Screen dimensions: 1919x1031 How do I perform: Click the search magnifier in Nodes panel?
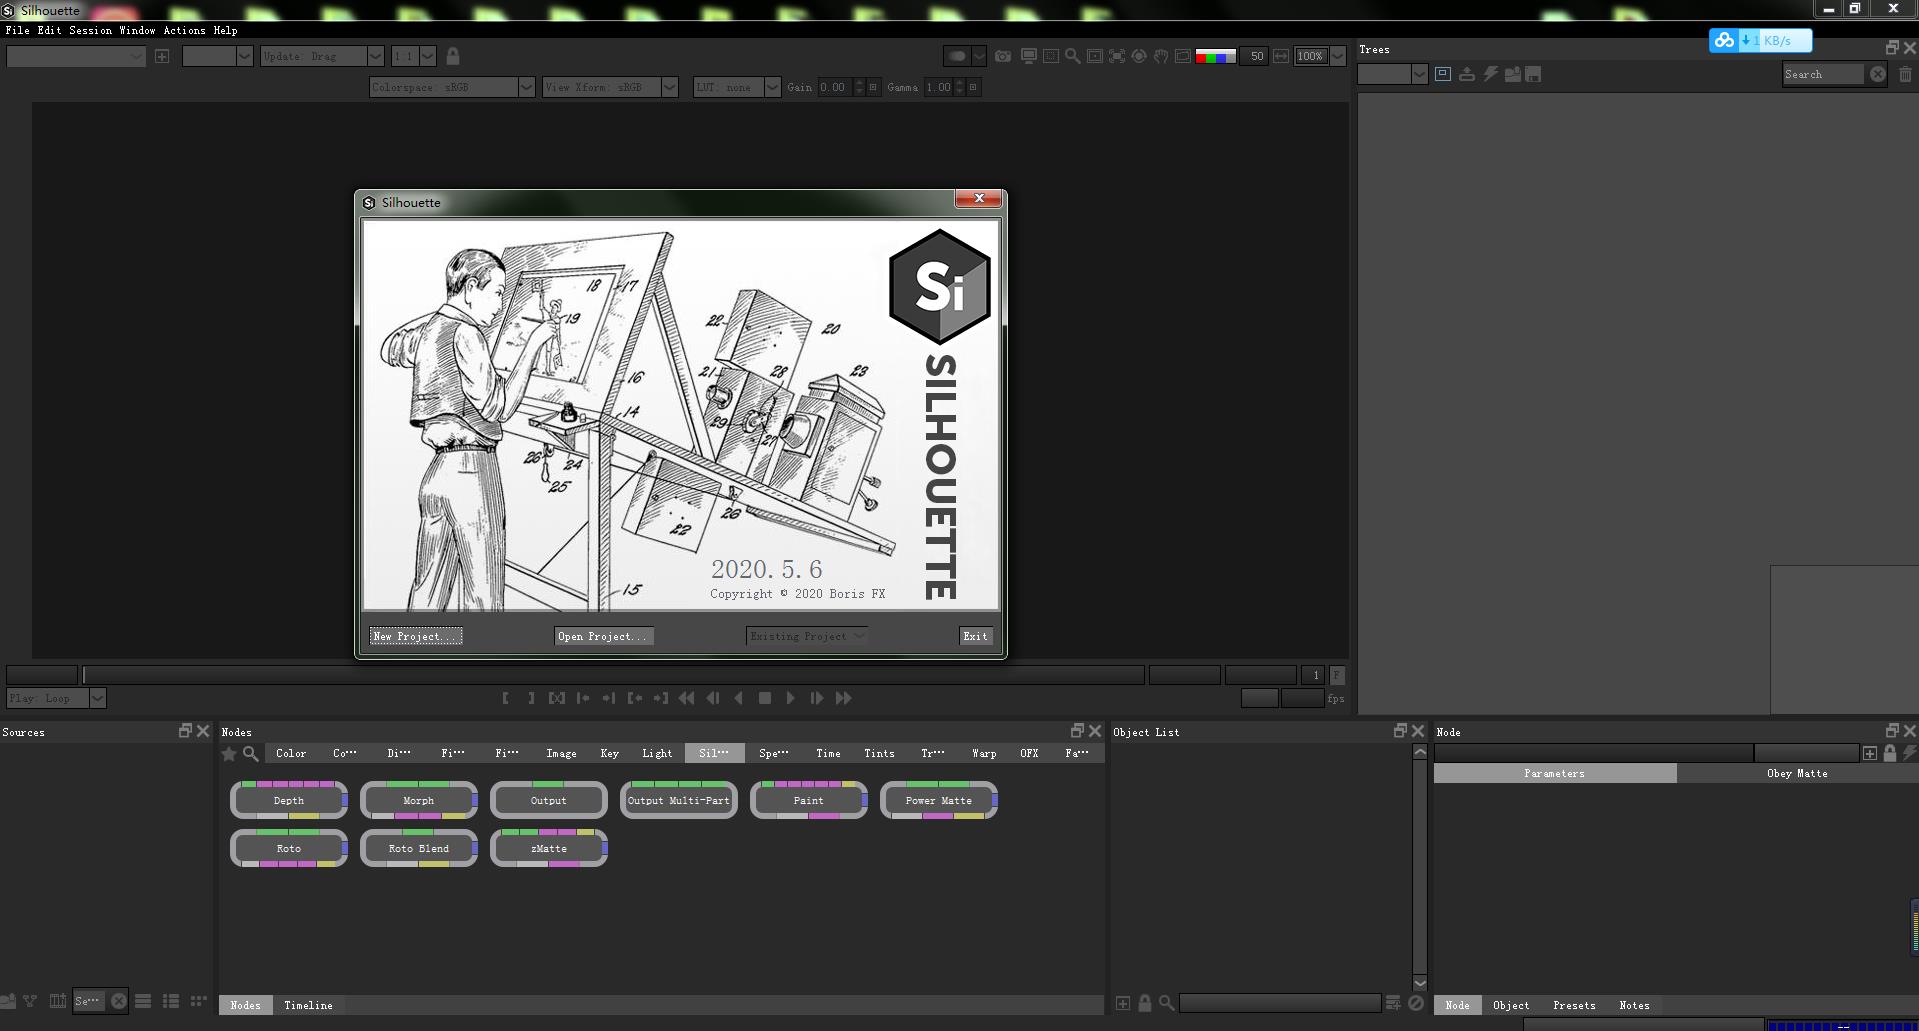pos(251,753)
